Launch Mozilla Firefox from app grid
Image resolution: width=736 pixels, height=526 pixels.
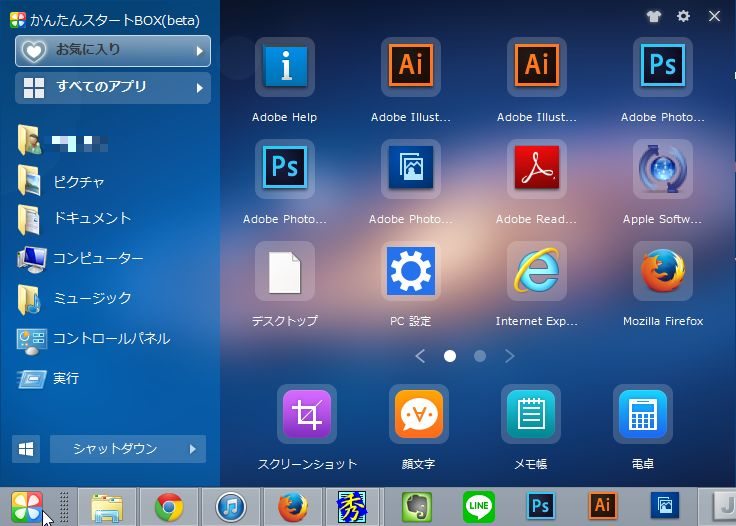(x=662, y=271)
